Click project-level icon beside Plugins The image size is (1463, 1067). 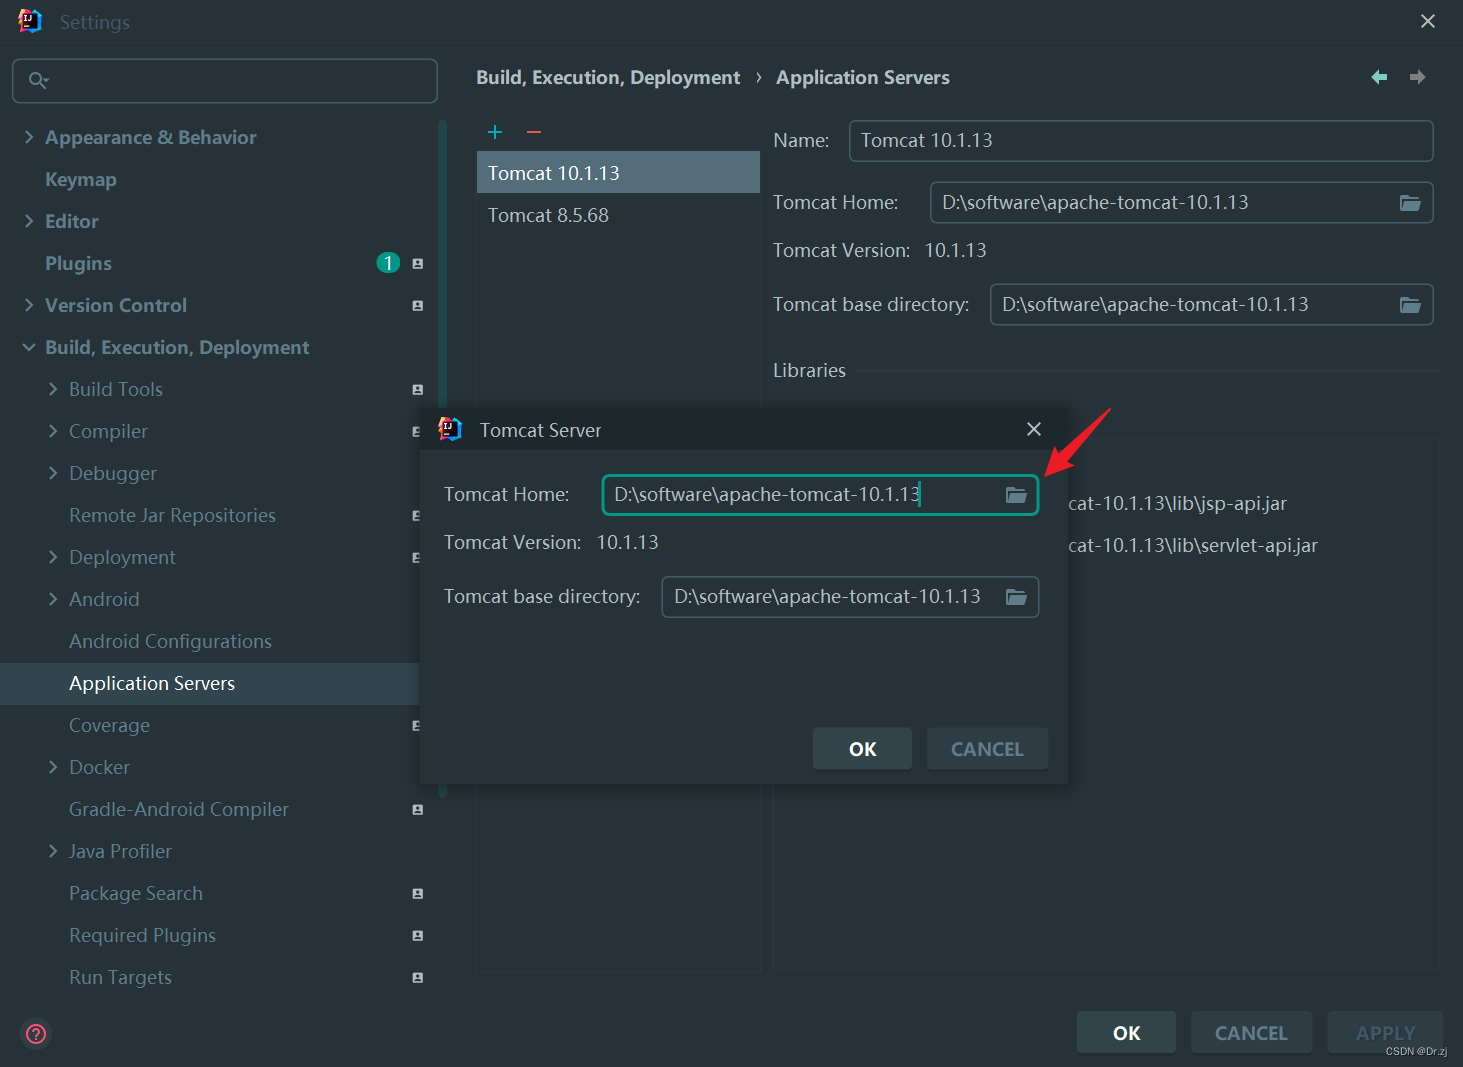click(418, 264)
